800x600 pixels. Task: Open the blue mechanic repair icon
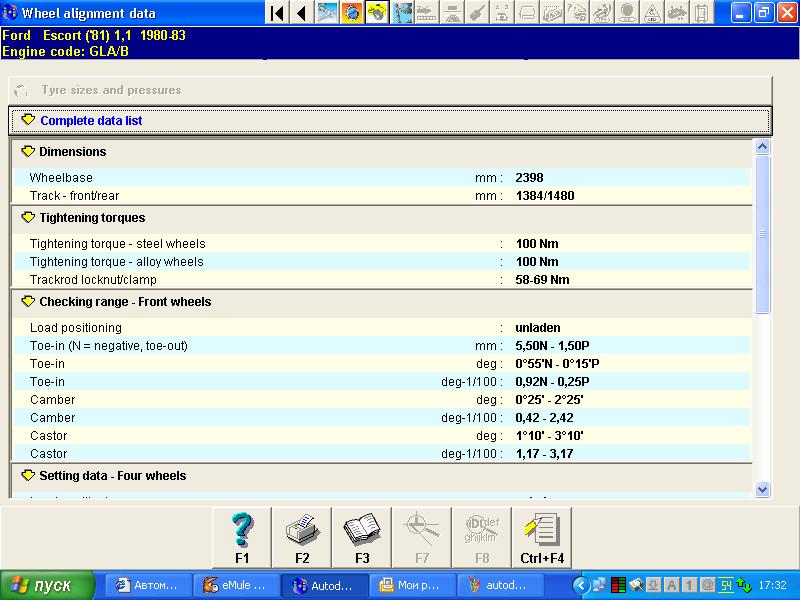click(x=402, y=13)
